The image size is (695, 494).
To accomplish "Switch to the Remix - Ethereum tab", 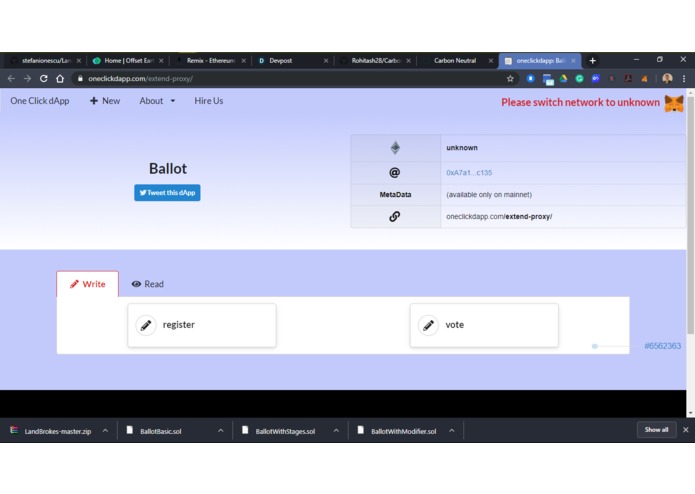I will 211,61.
